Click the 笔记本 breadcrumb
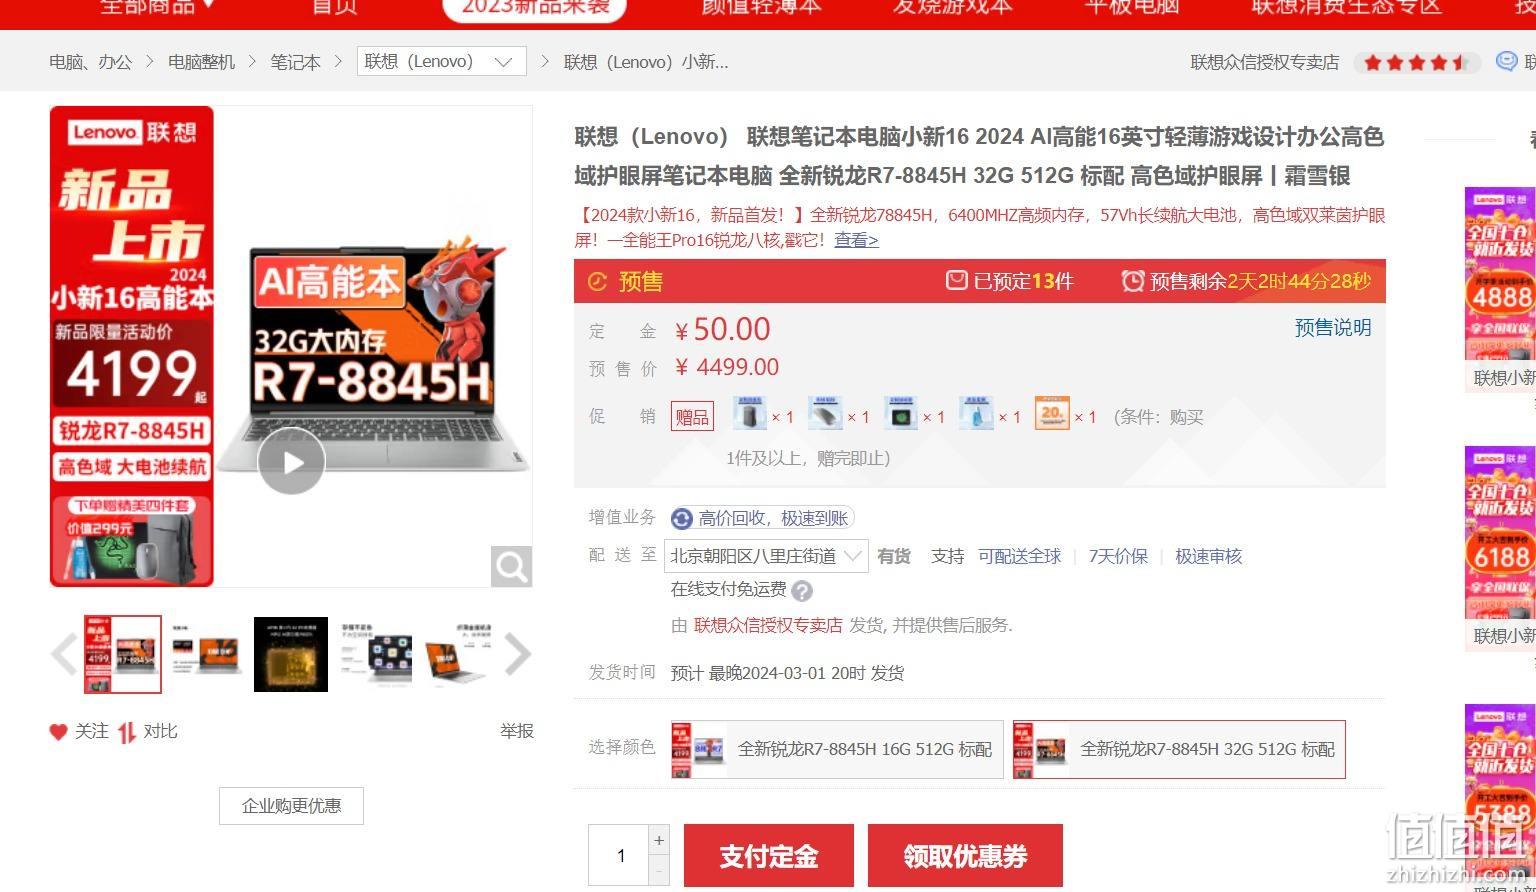Screen dimensions: 1536x892 pyautogui.click(x=295, y=62)
